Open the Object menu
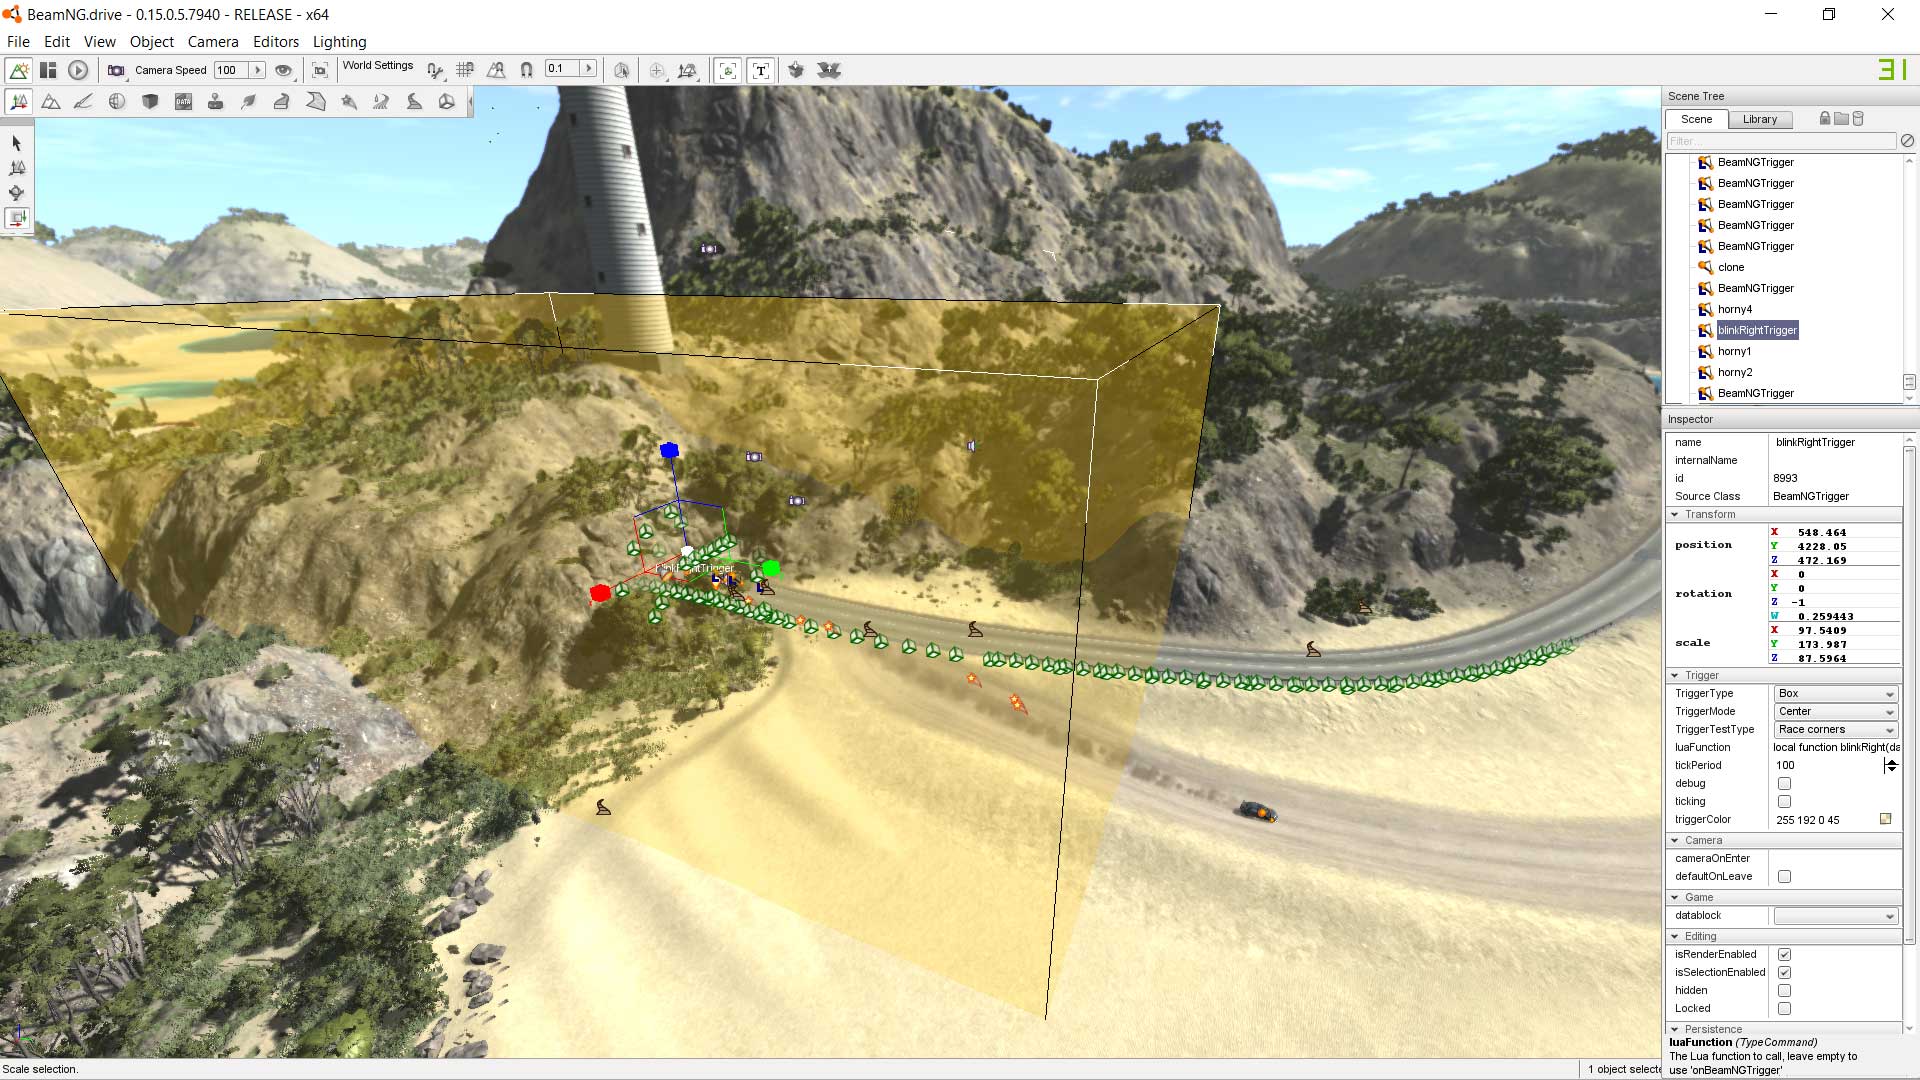Screen dimensions: 1920x1080 click(x=152, y=42)
